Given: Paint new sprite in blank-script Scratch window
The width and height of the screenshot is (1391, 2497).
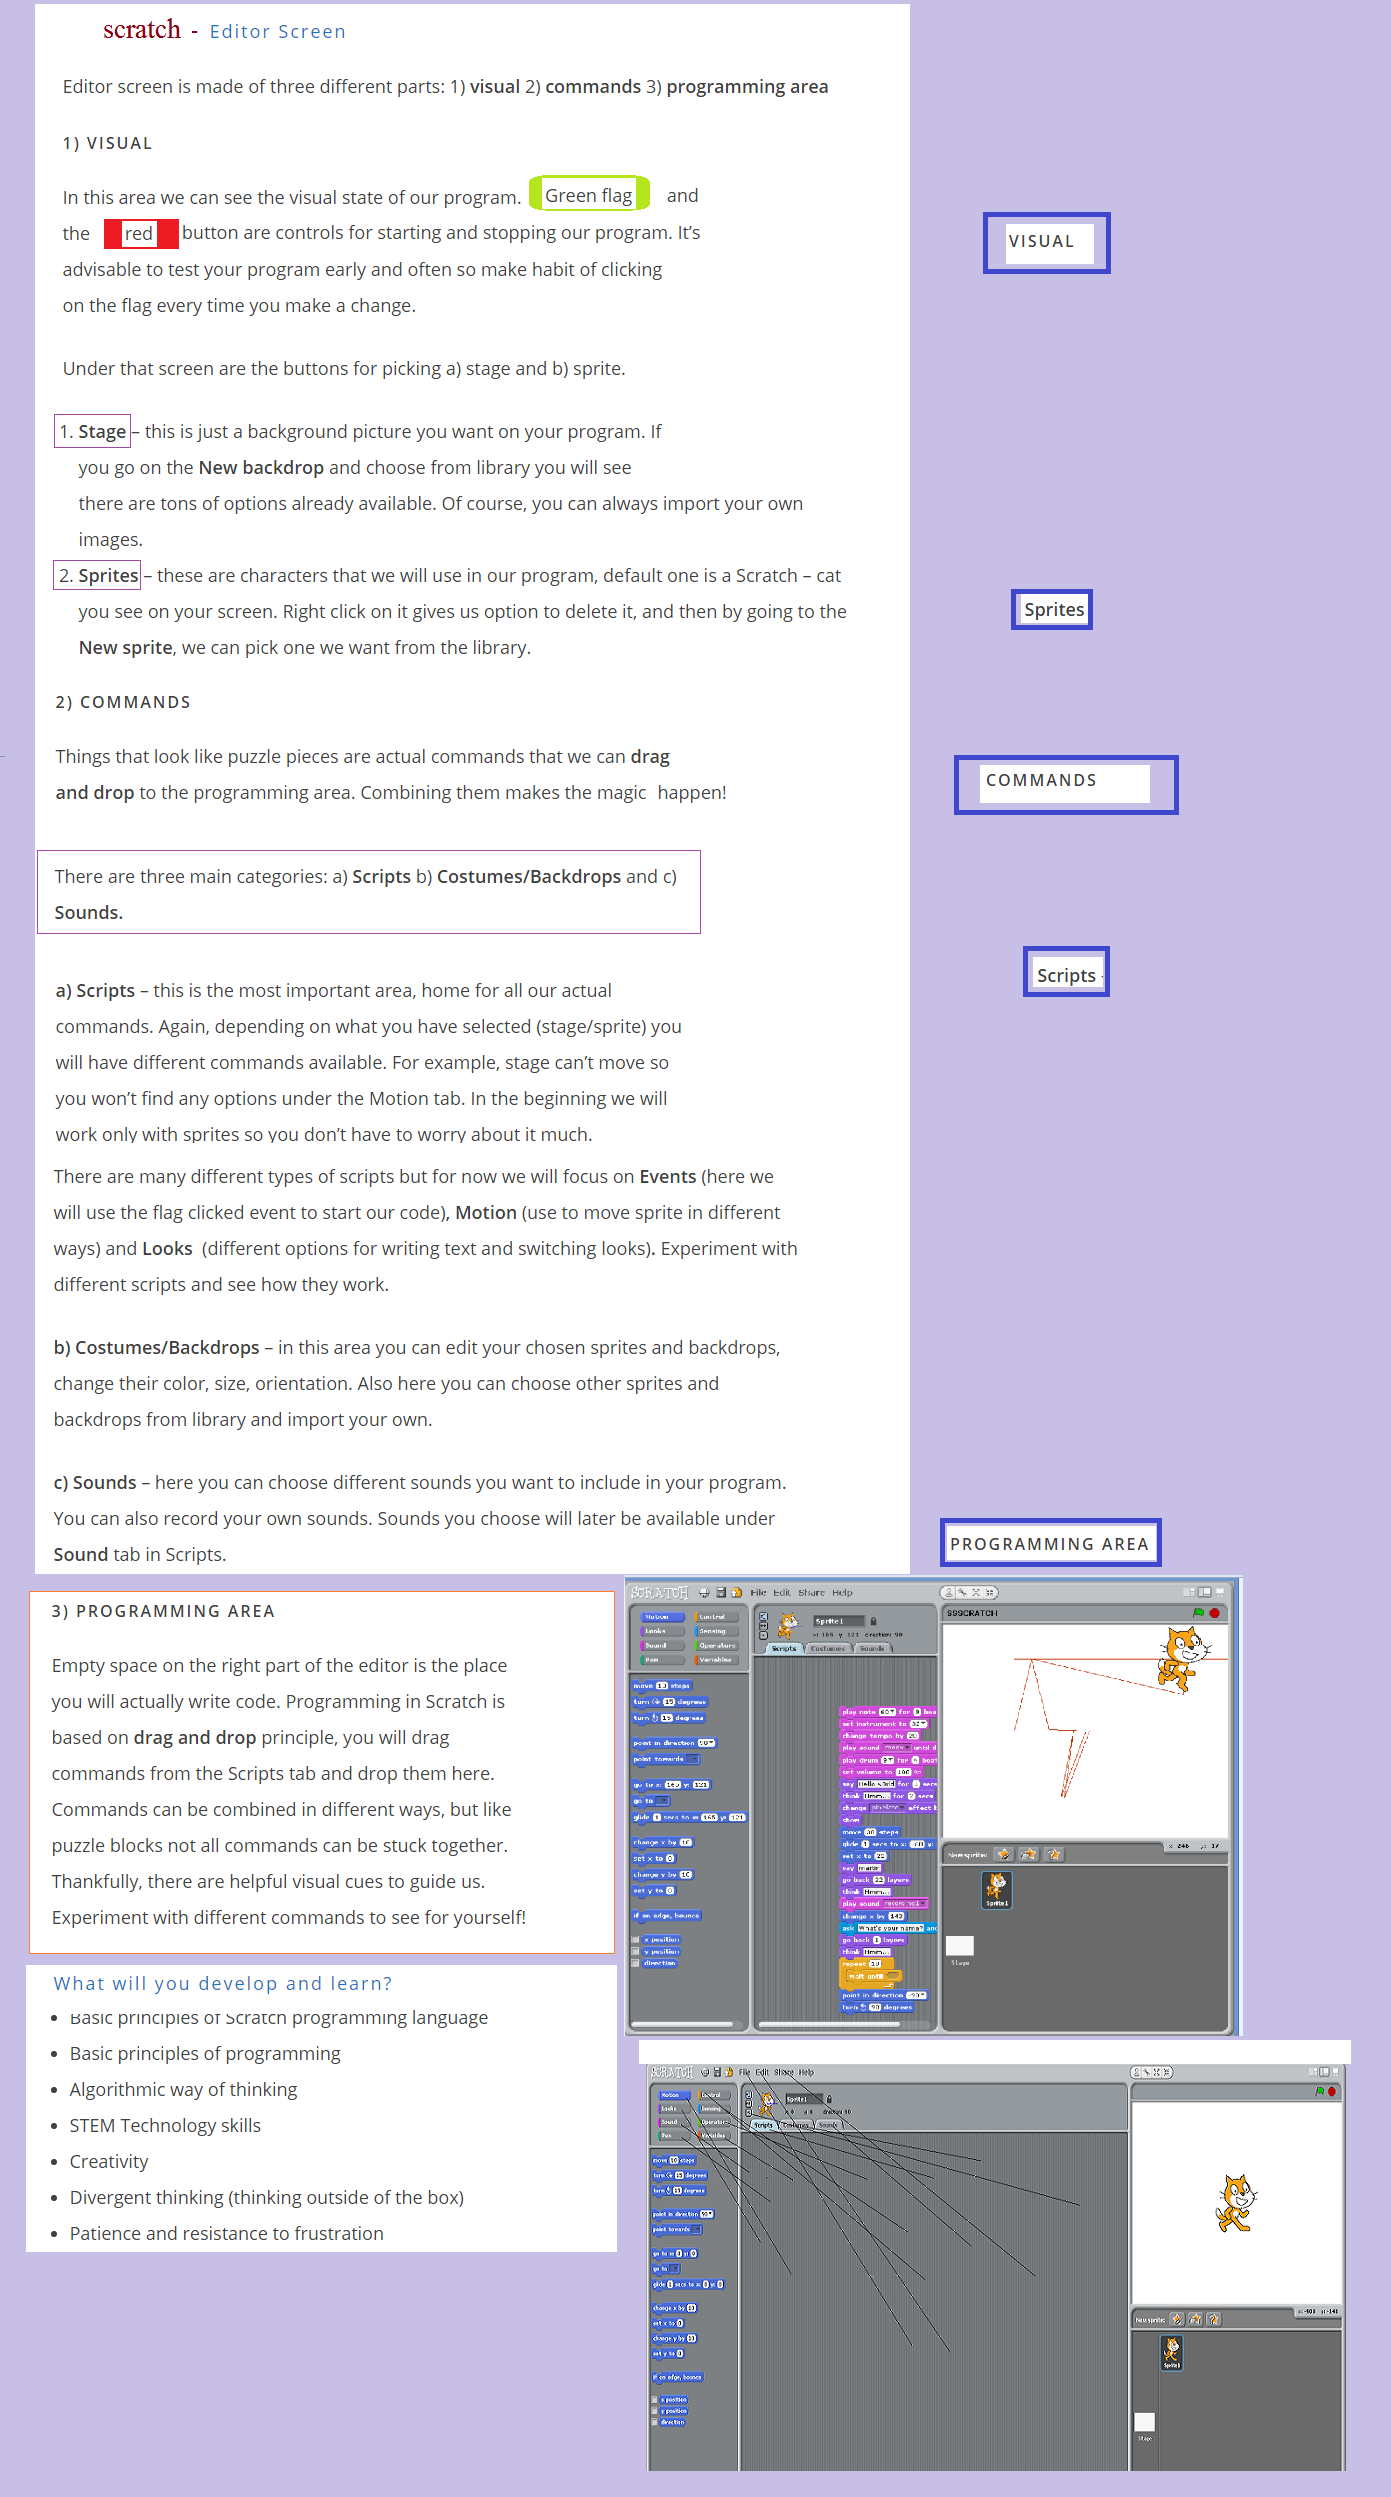Looking at the screenshot, I should pyautogui.click(x=1177, y=2319).
